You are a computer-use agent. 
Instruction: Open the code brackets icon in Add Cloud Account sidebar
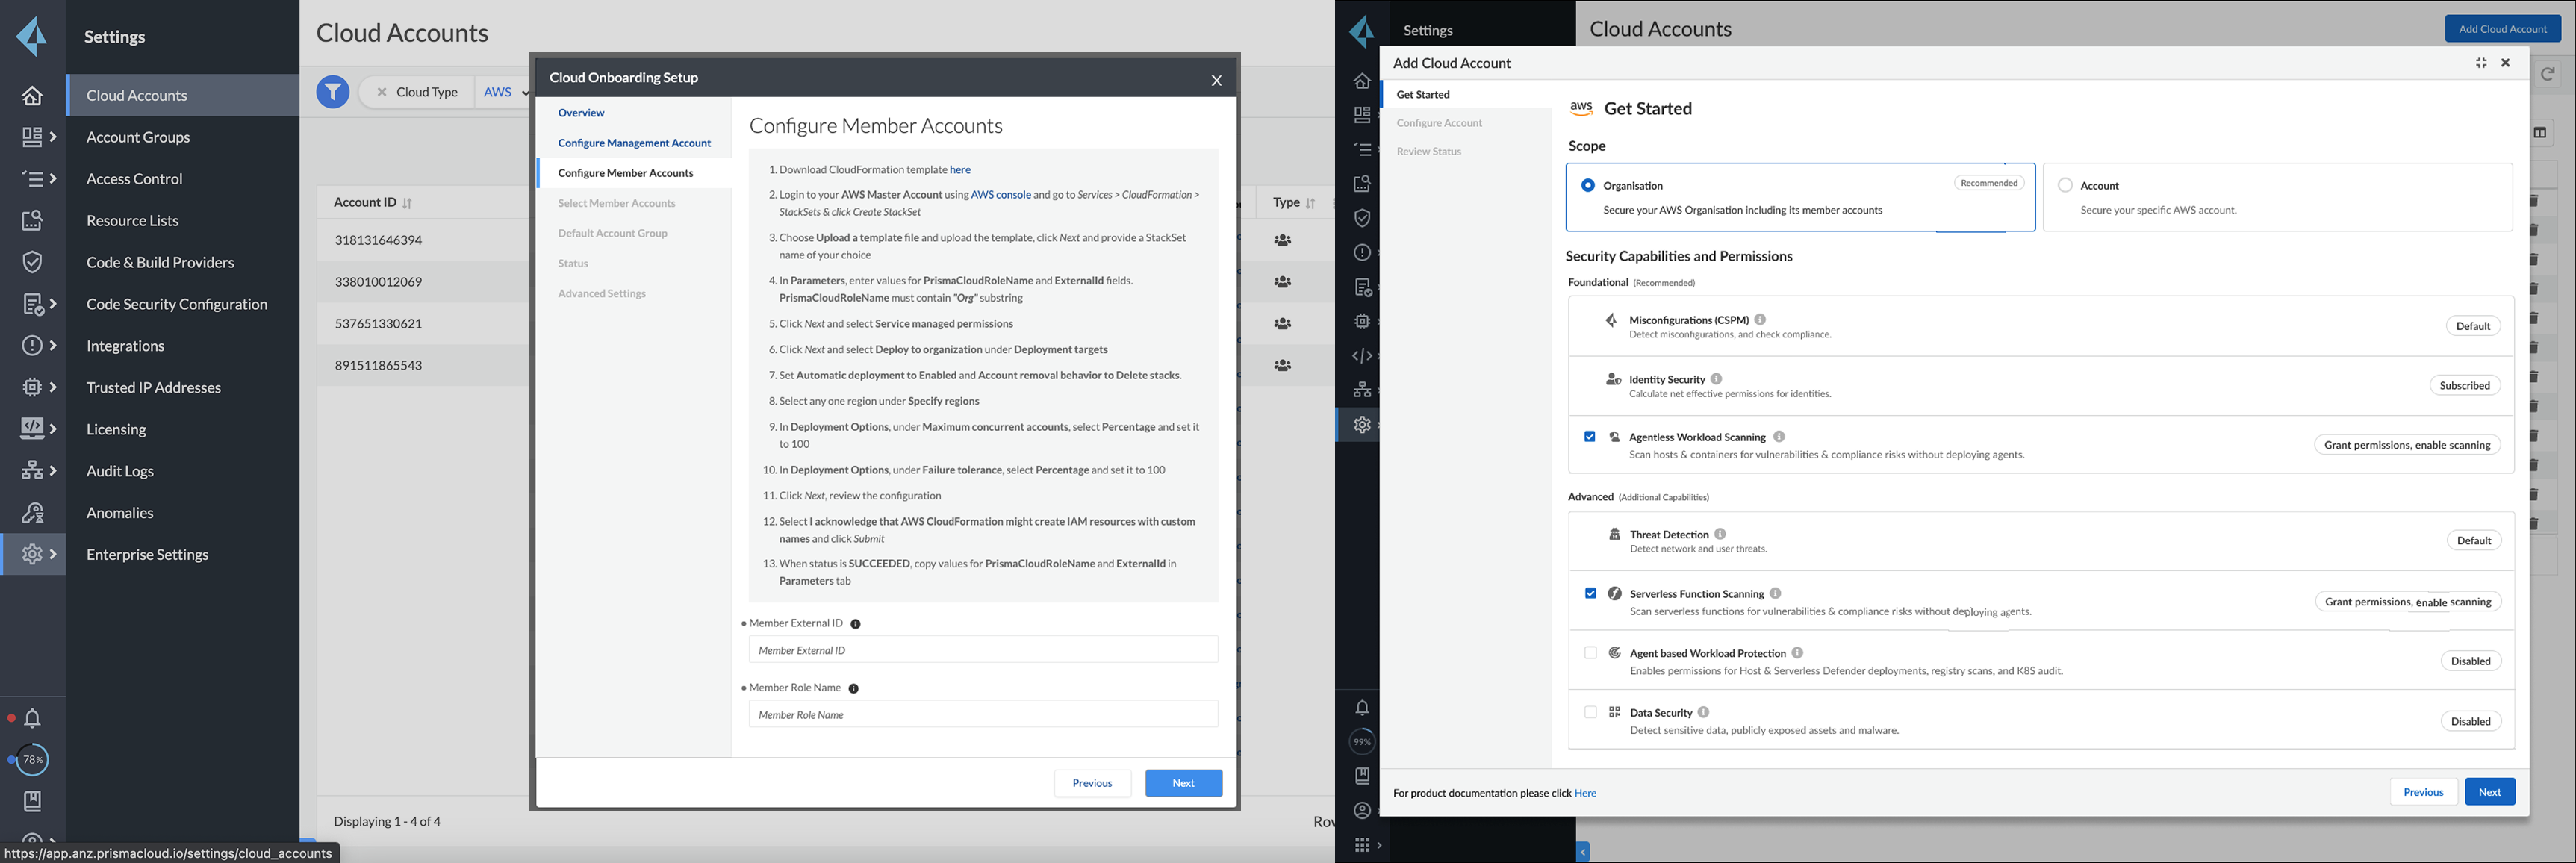[x=1362, y=355]
